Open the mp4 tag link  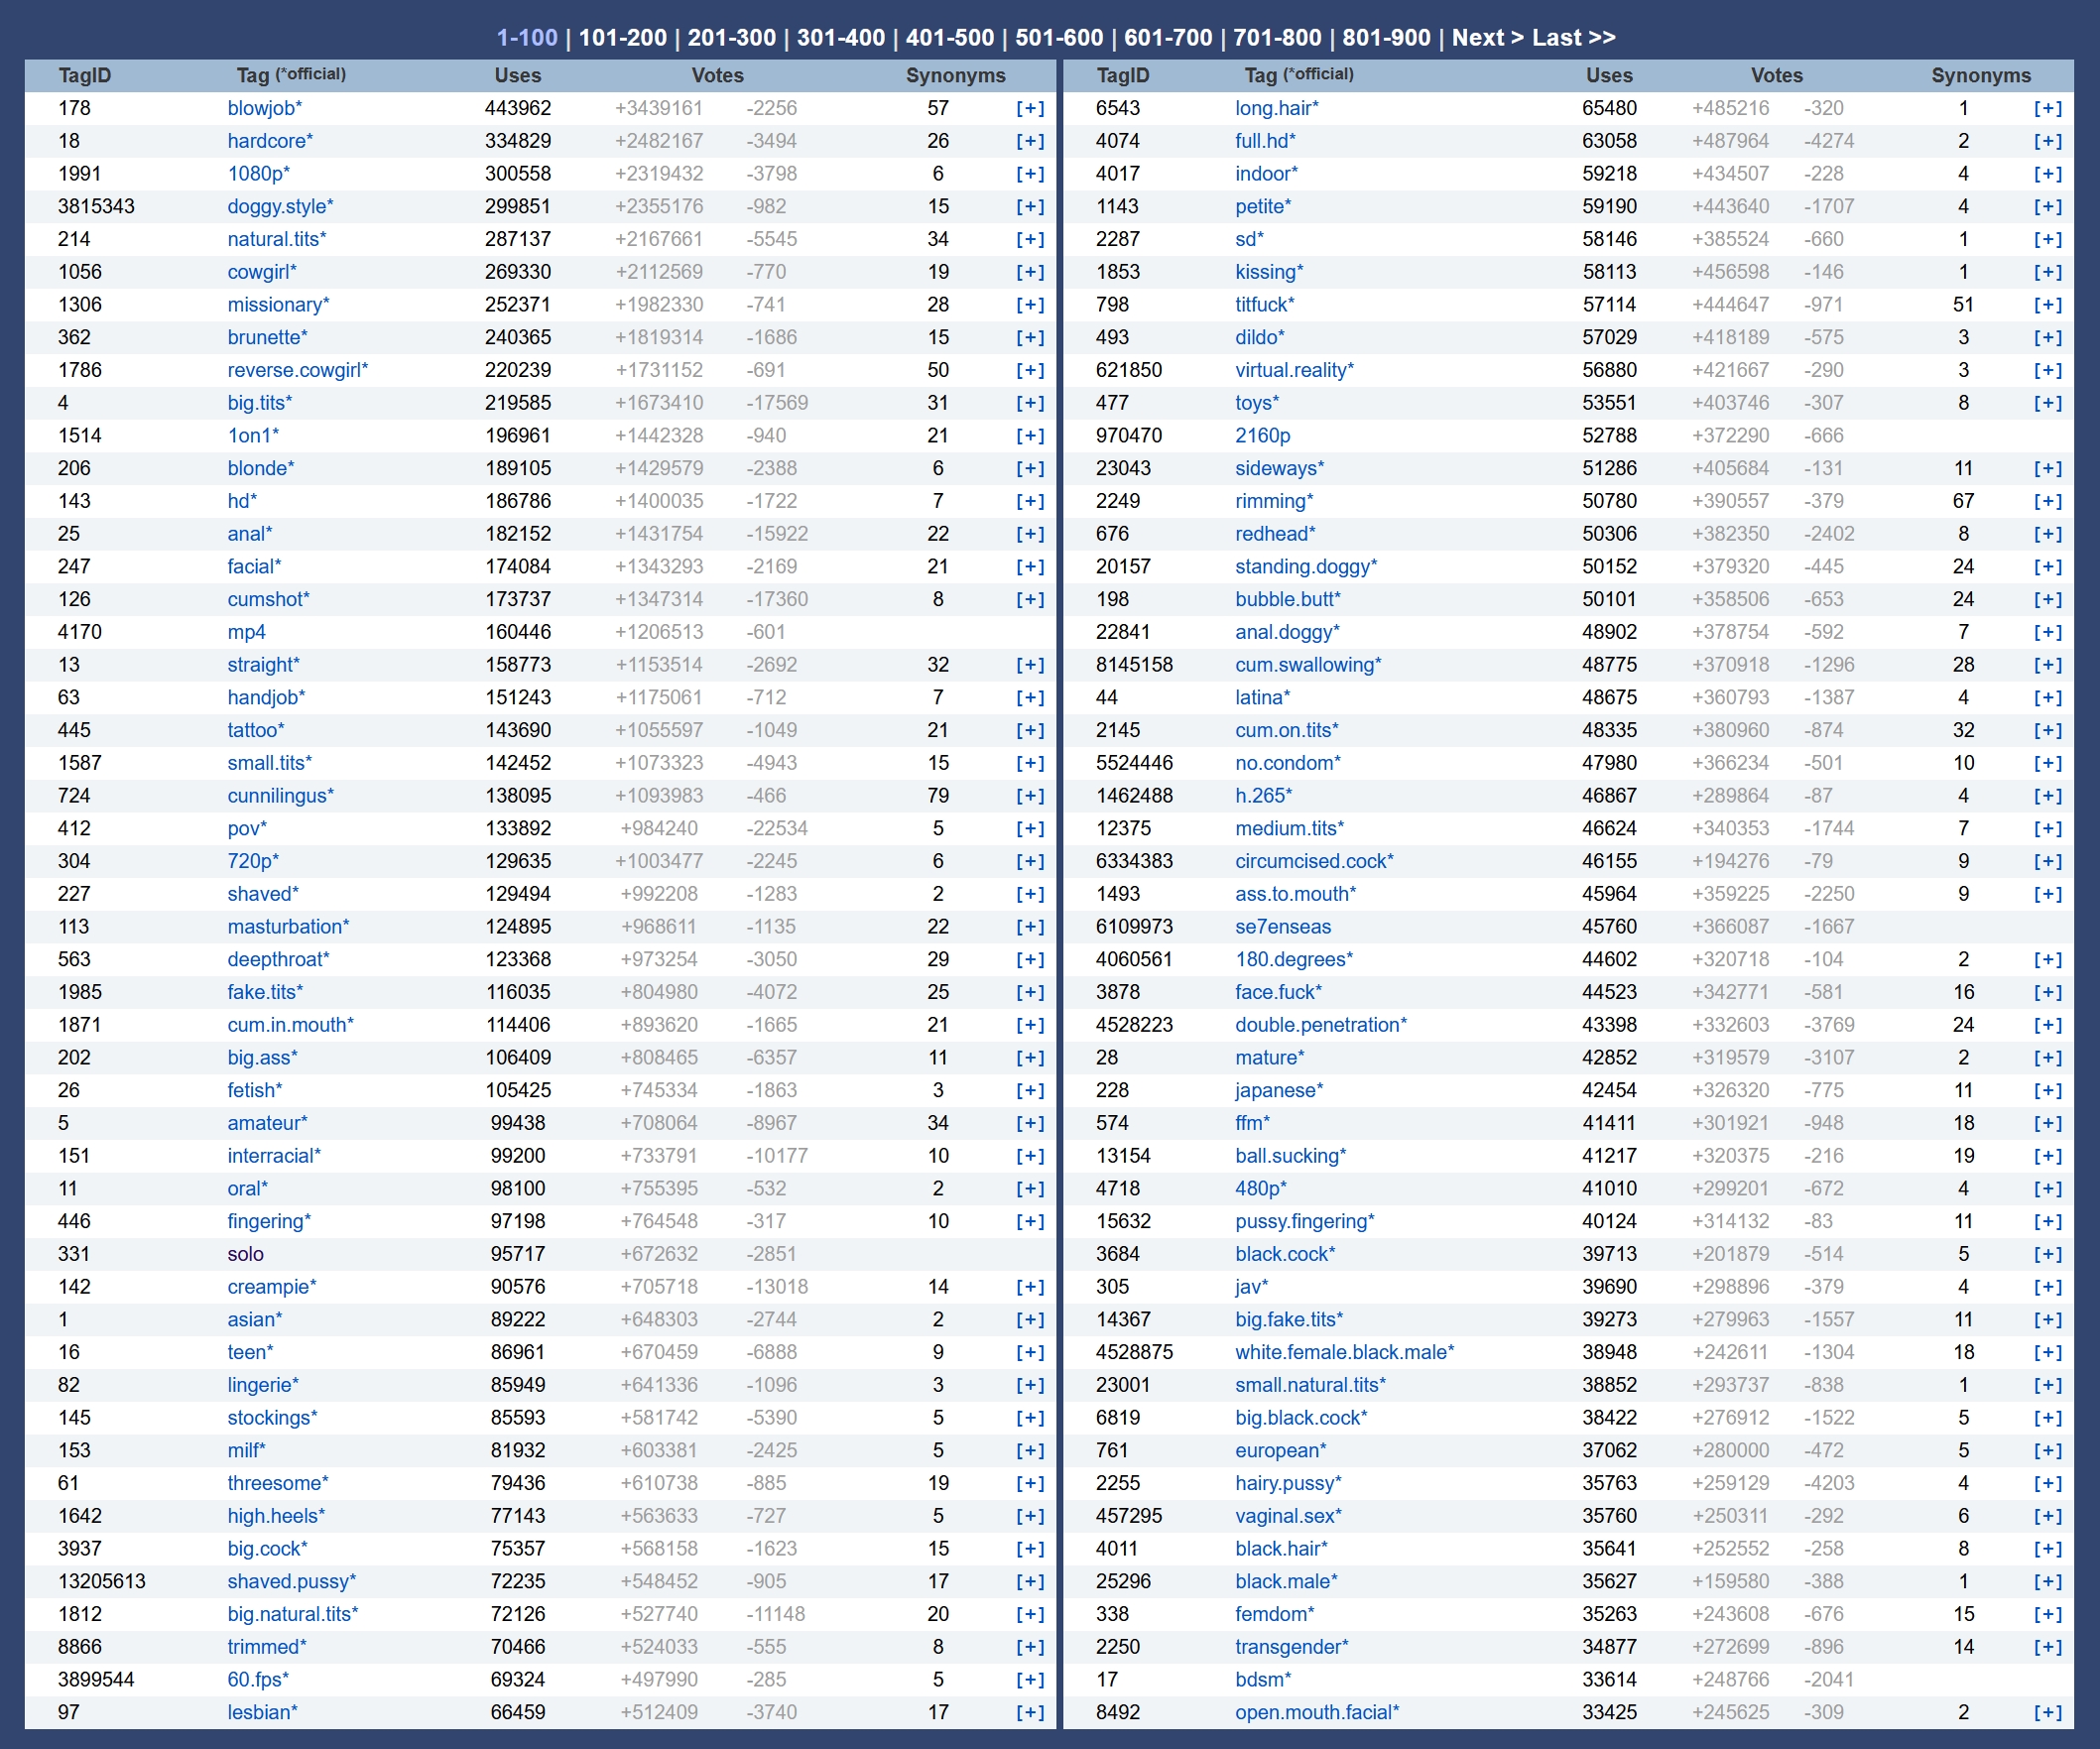coord(246,632)
